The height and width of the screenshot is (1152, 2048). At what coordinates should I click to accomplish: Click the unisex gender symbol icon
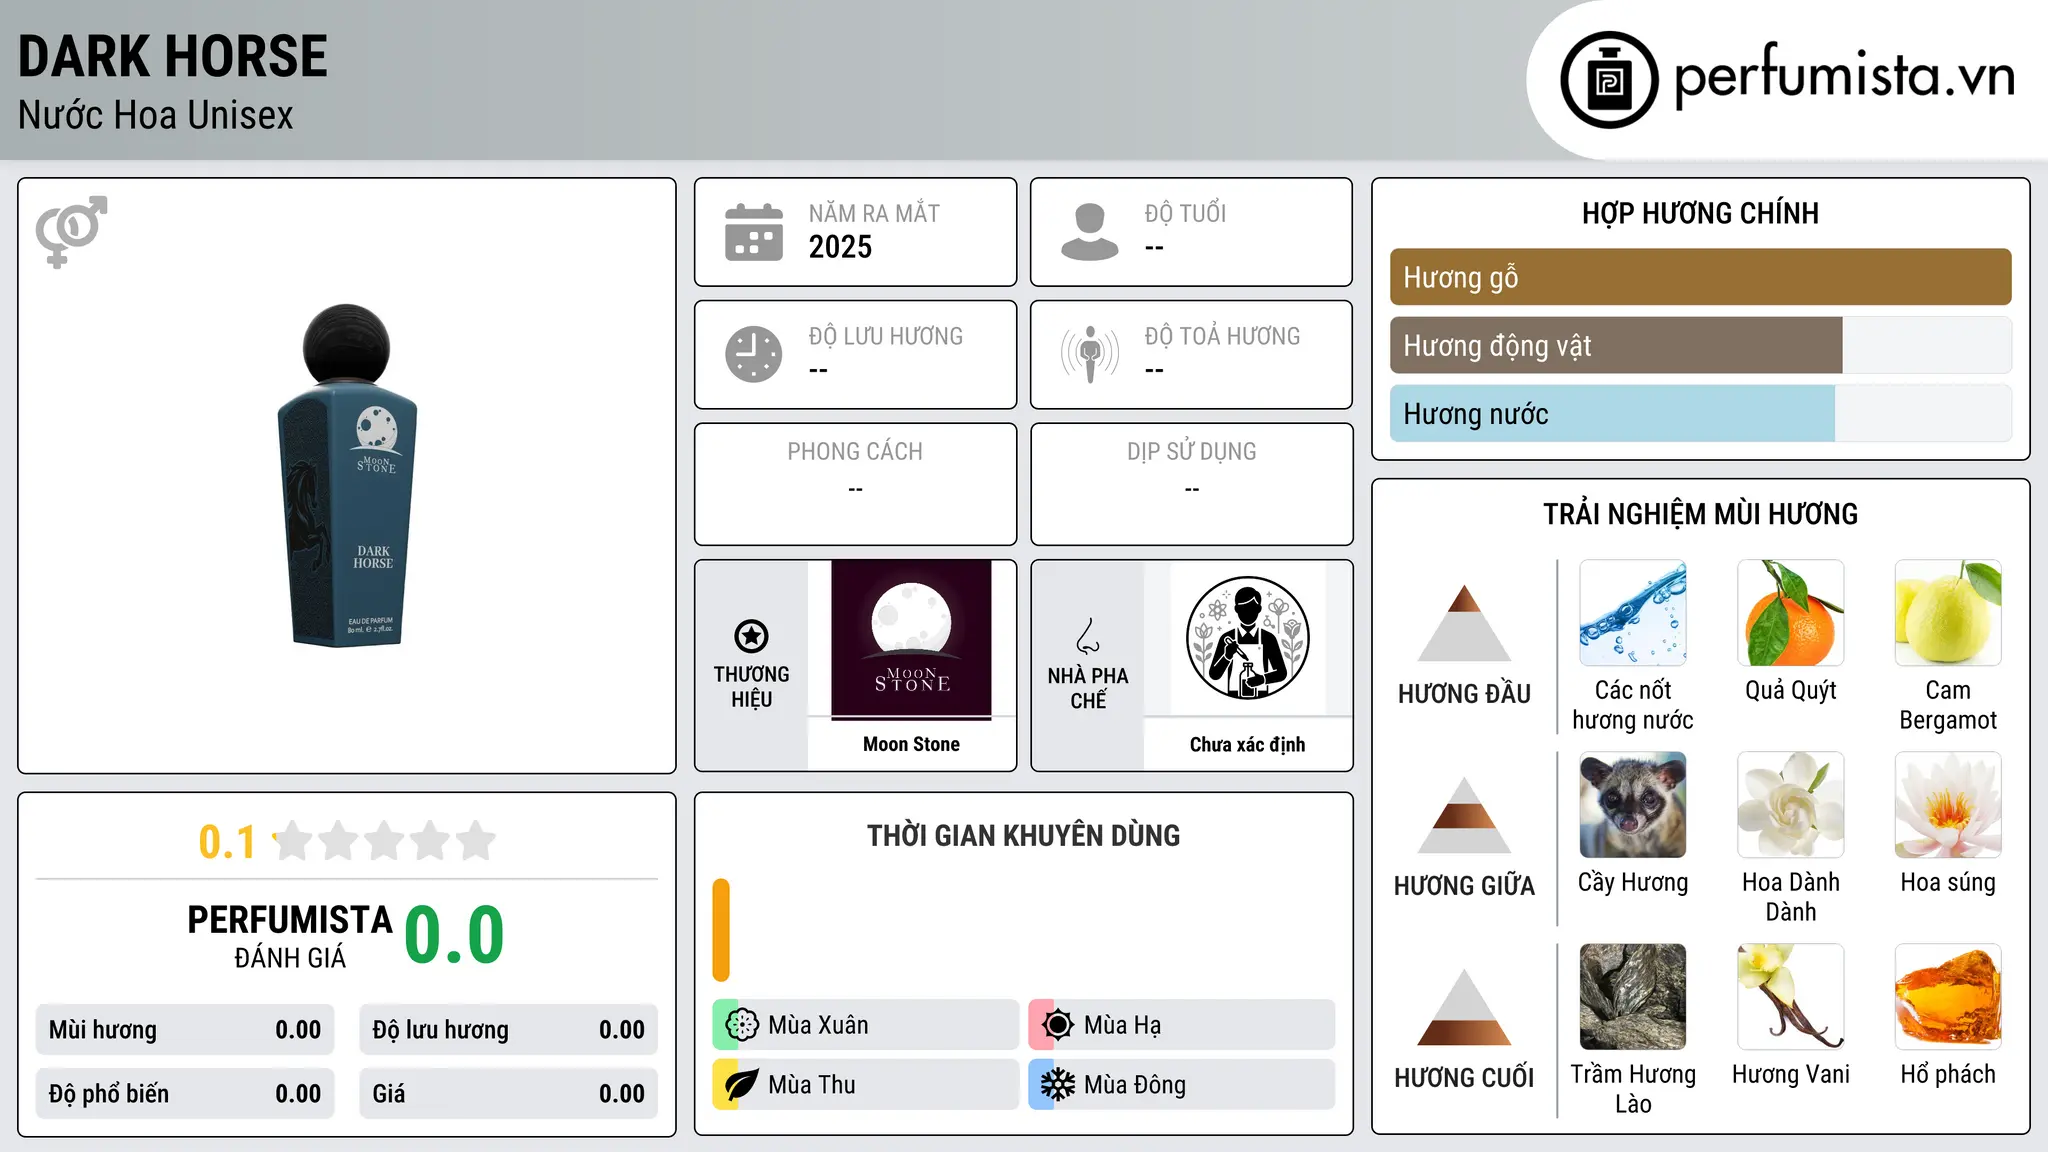click(71, 231)
